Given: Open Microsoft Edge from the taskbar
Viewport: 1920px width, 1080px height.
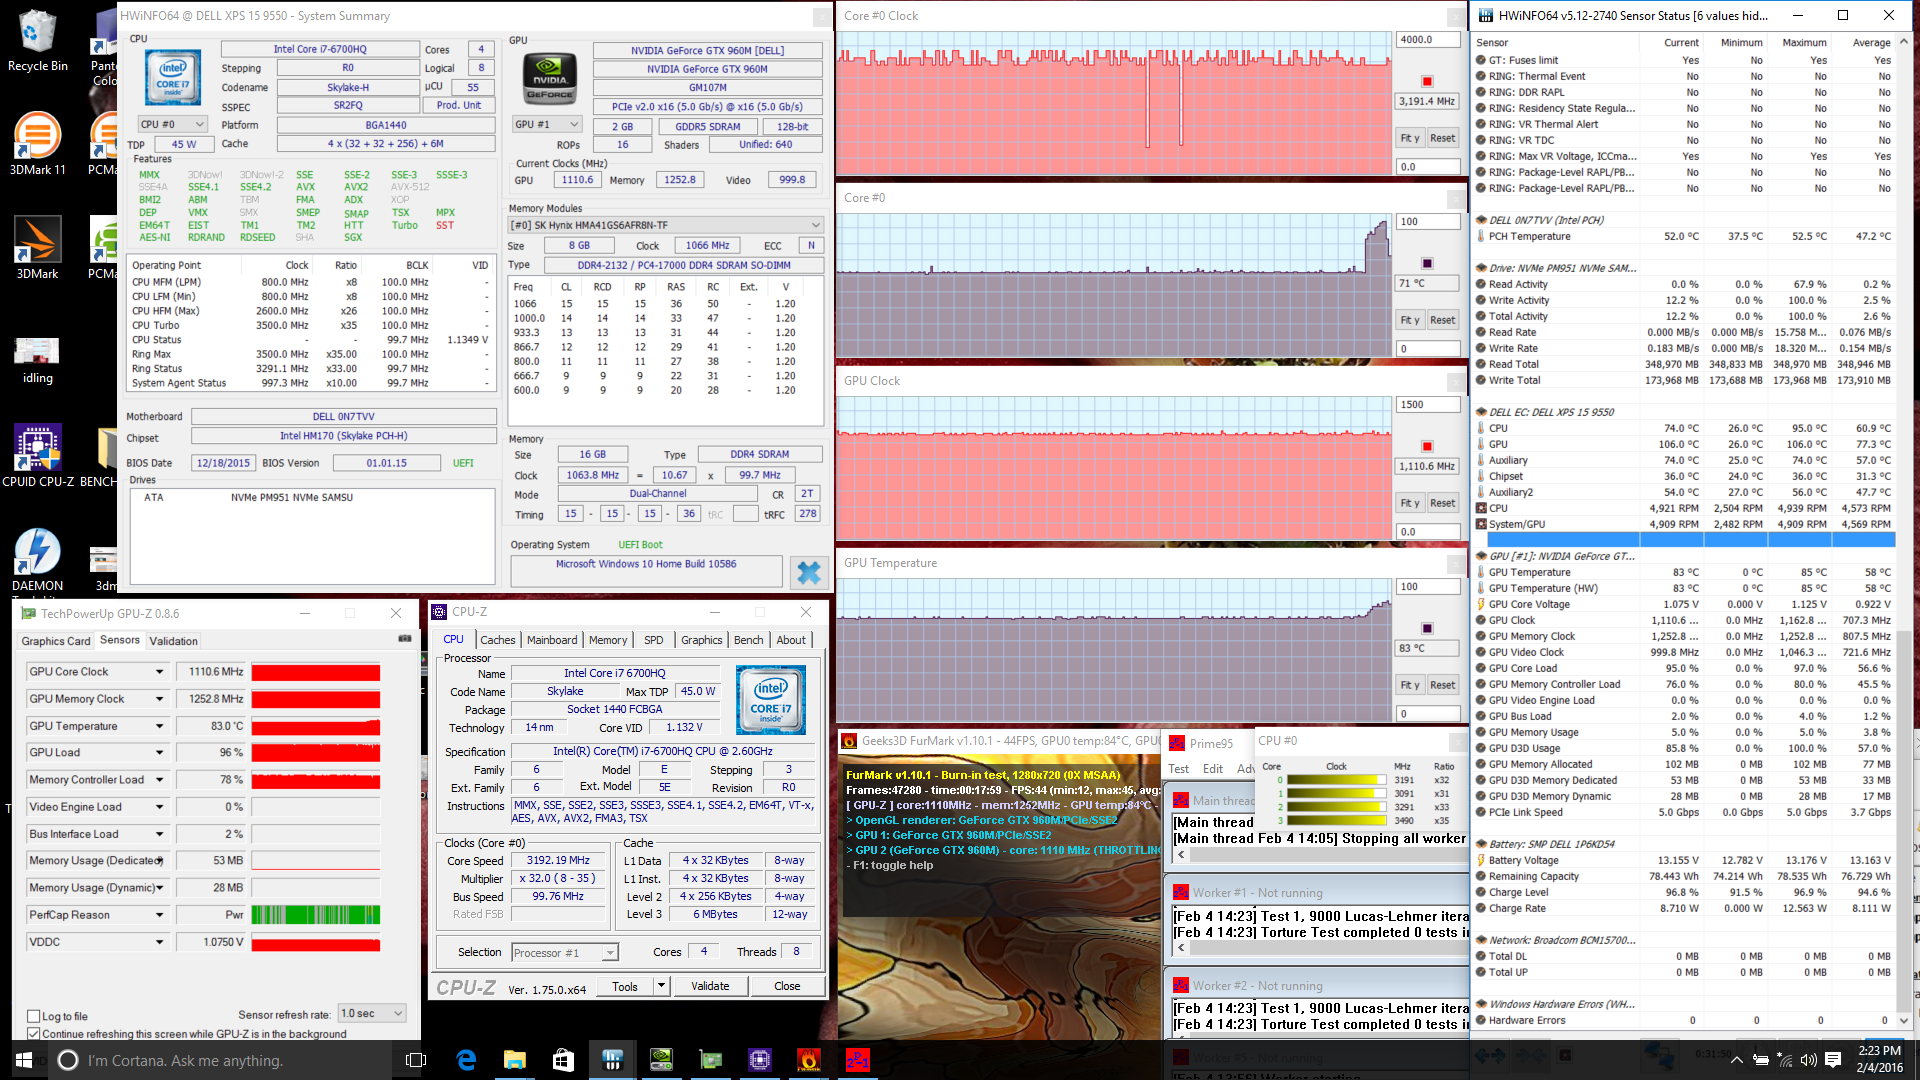Looking at the screenshot, I should (x=466, y=1060).
